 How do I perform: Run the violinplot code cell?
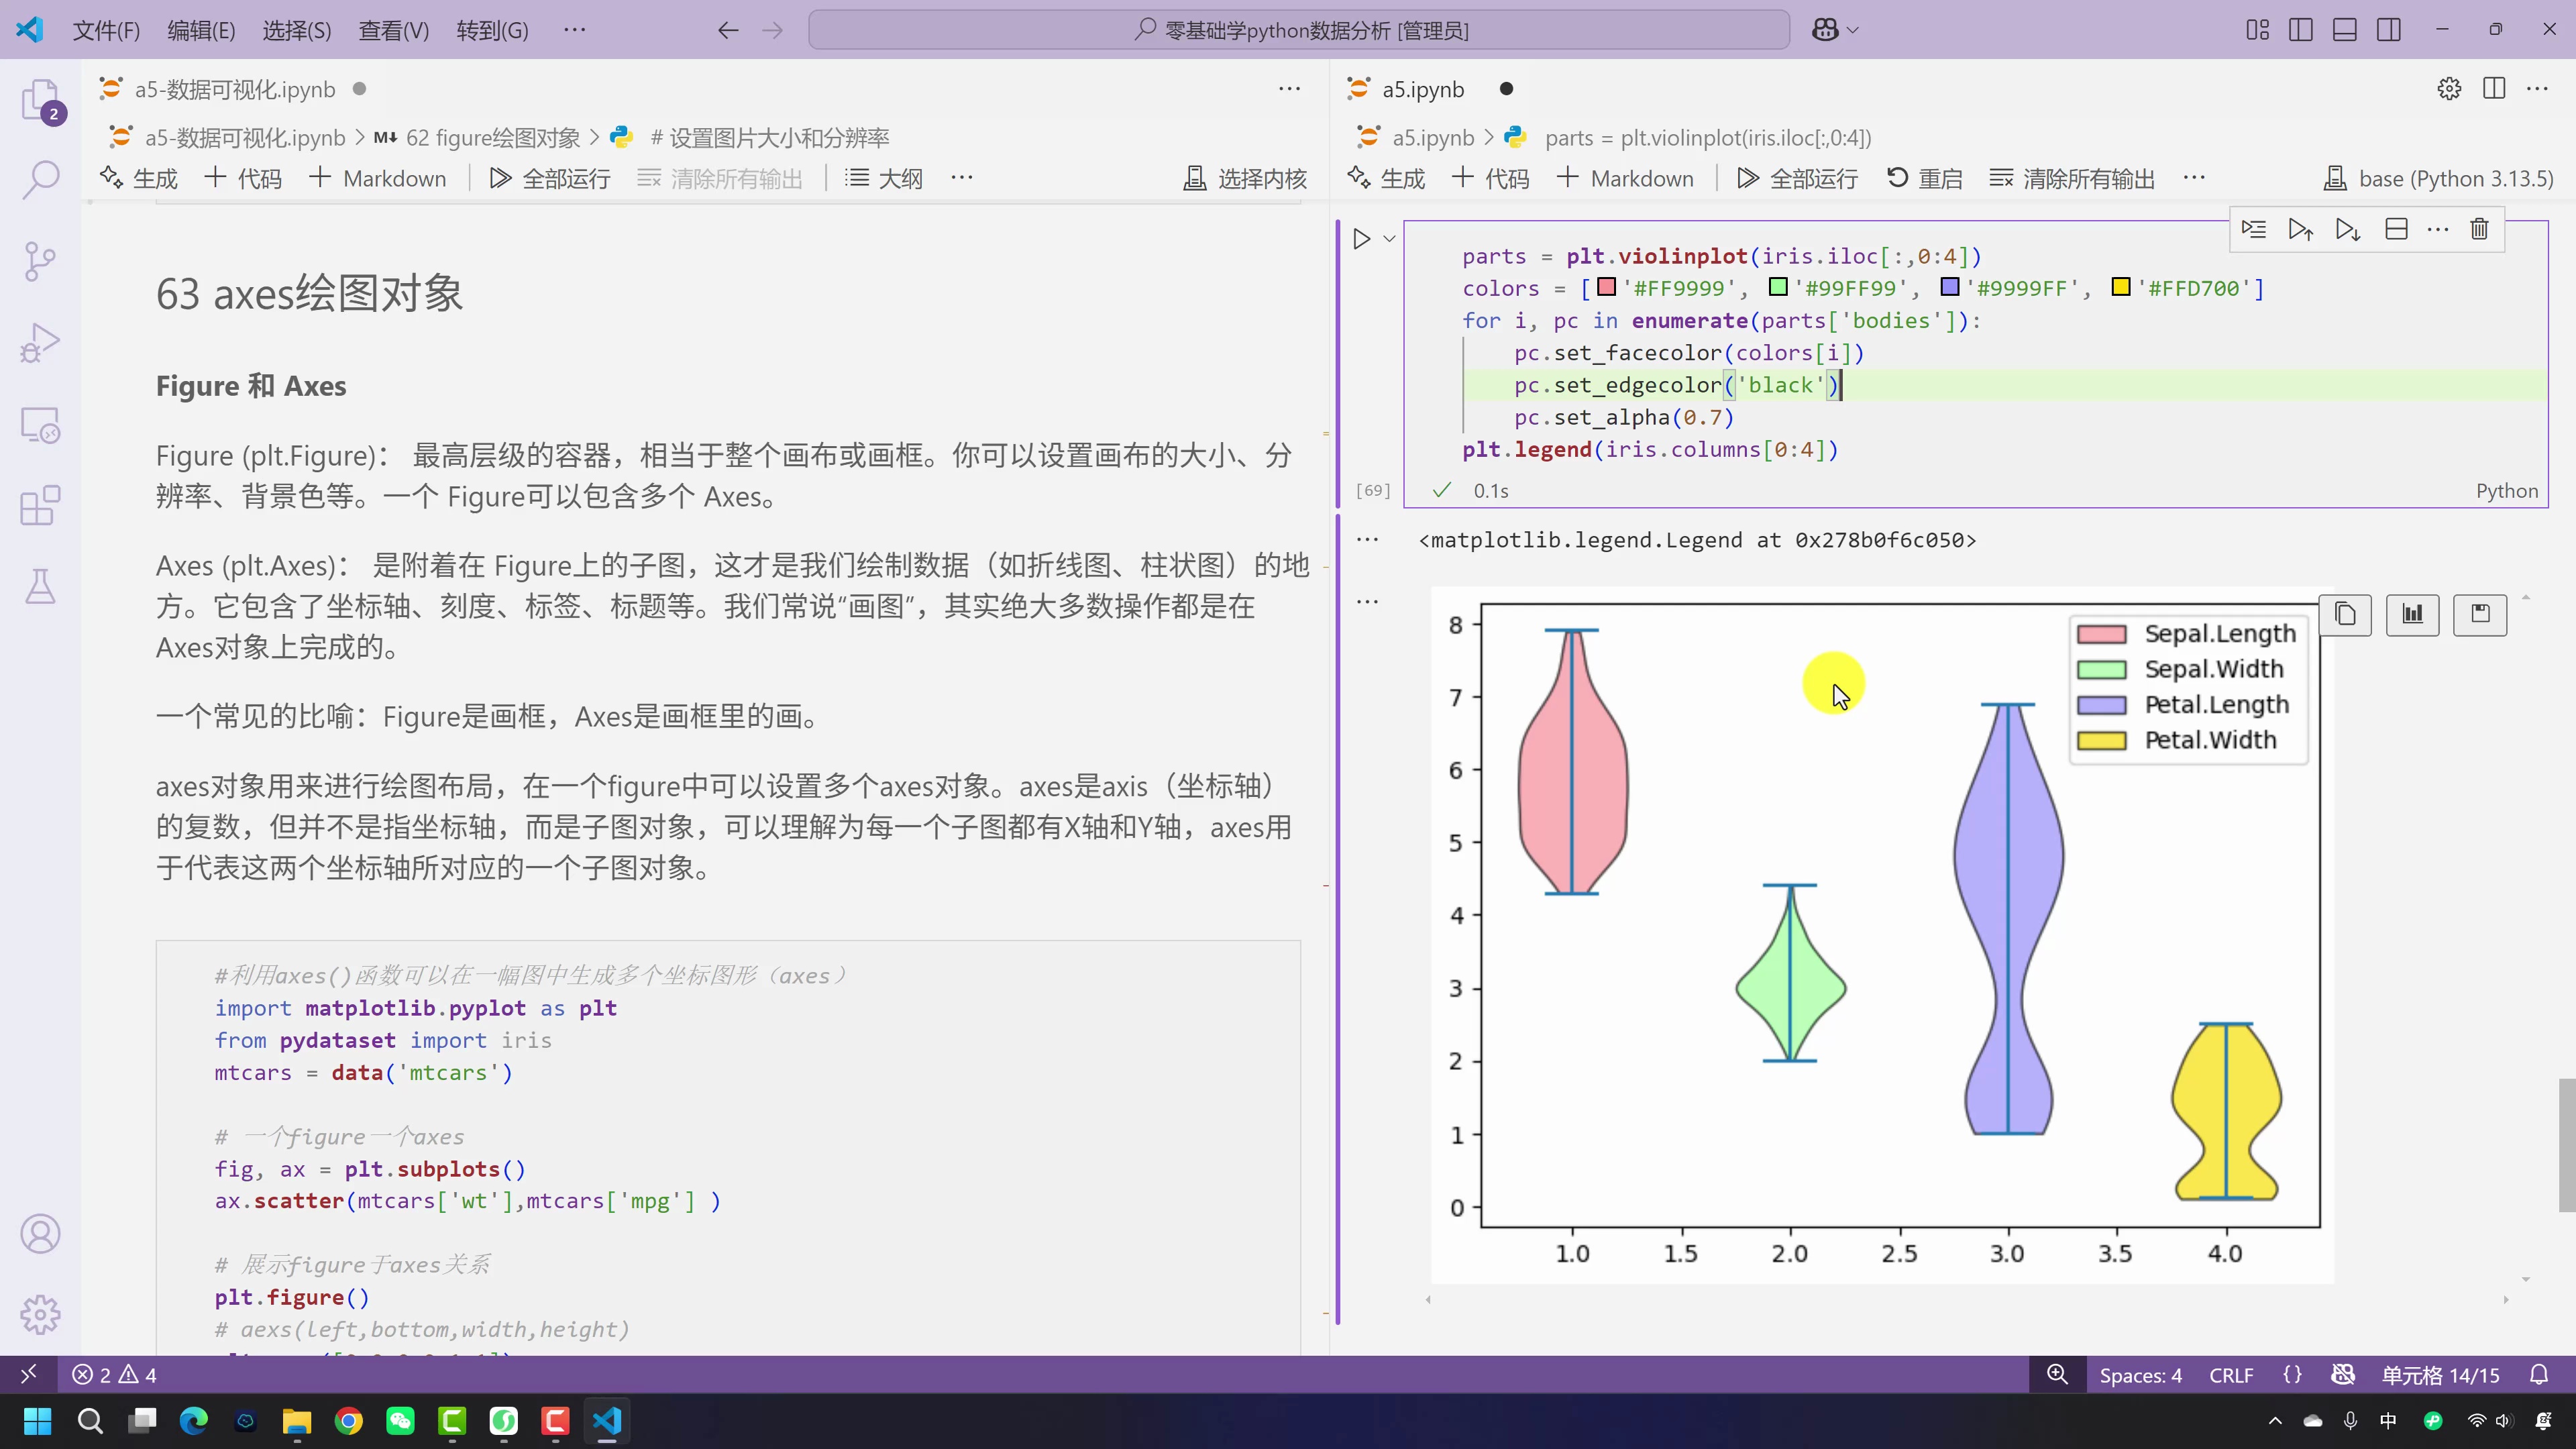tap(1361, 238)
